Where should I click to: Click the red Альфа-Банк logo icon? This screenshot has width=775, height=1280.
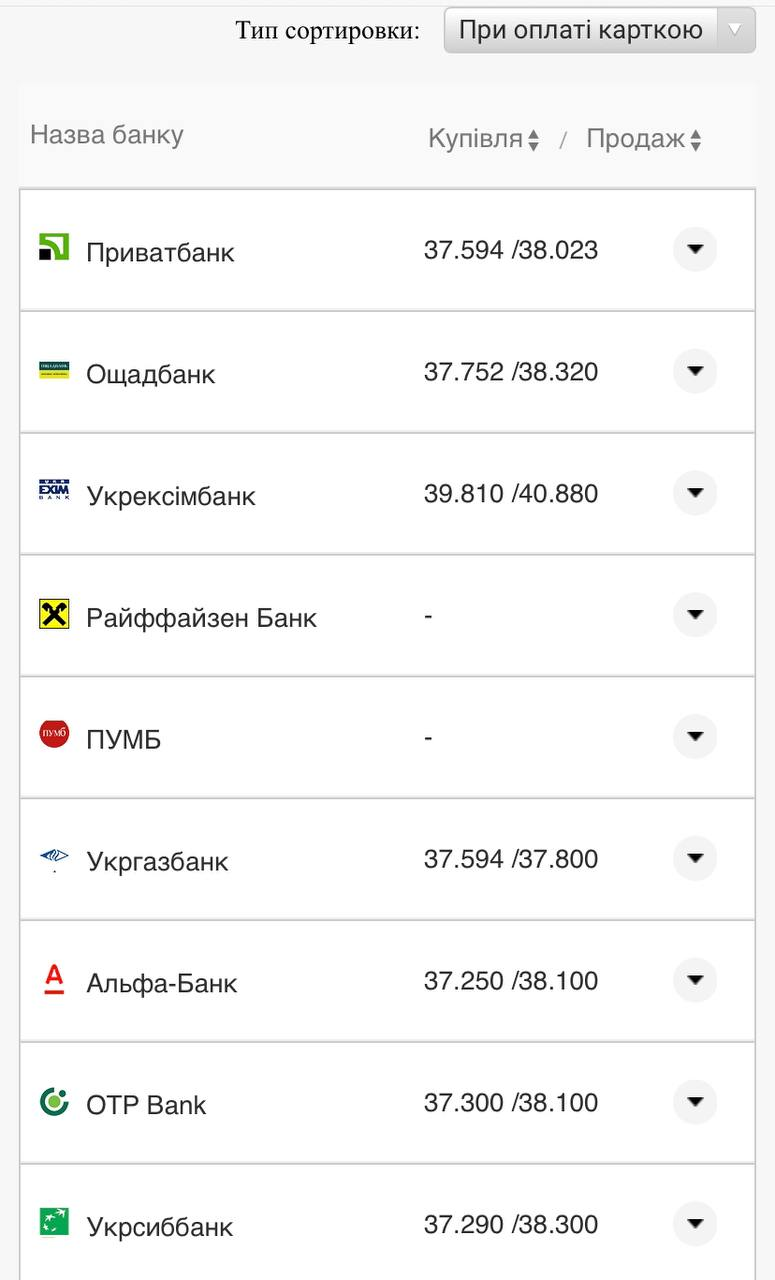coord(54,979)
